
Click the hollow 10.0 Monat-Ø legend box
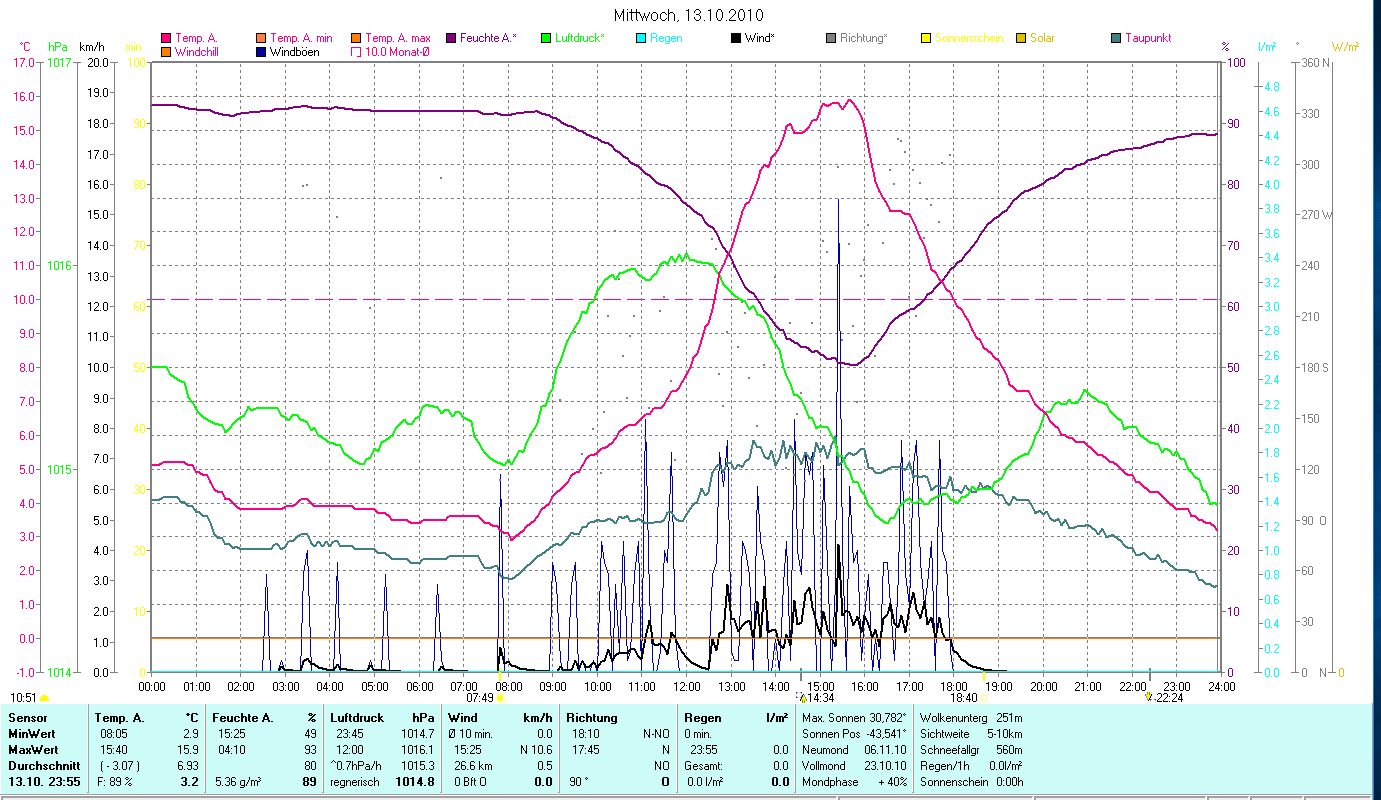356,52
